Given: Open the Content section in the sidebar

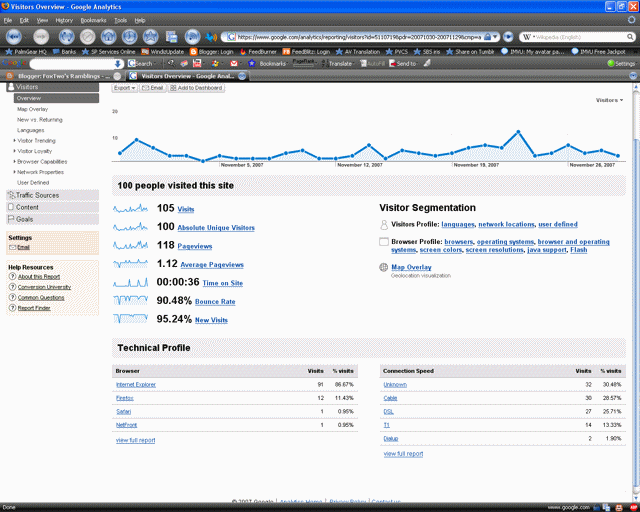Looking at the screenshot, I should [53, 207].
